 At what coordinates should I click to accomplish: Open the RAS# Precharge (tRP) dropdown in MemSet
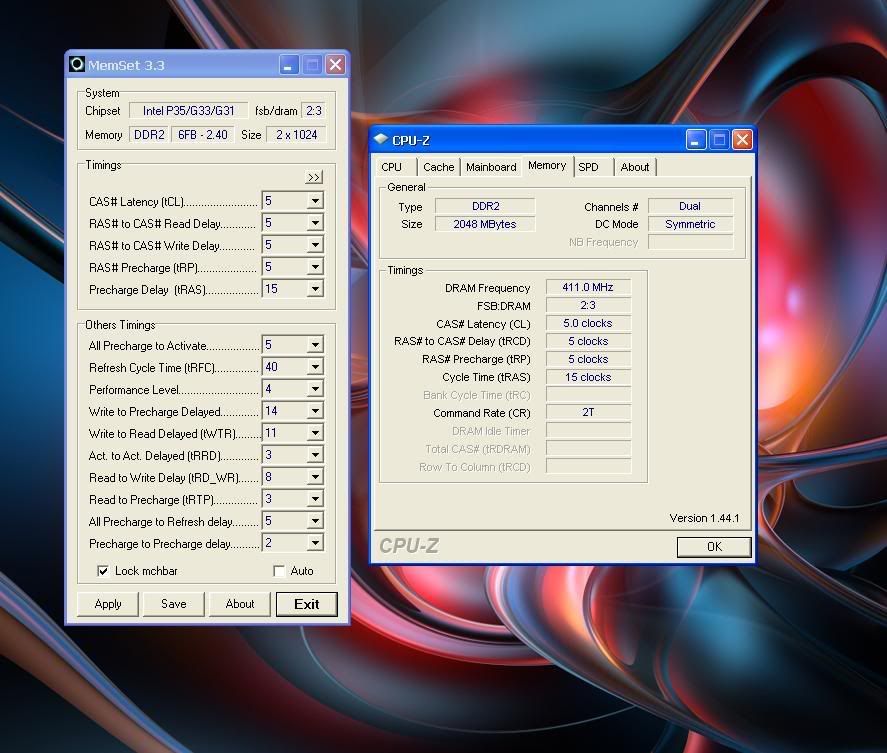[x=315, y=267]
